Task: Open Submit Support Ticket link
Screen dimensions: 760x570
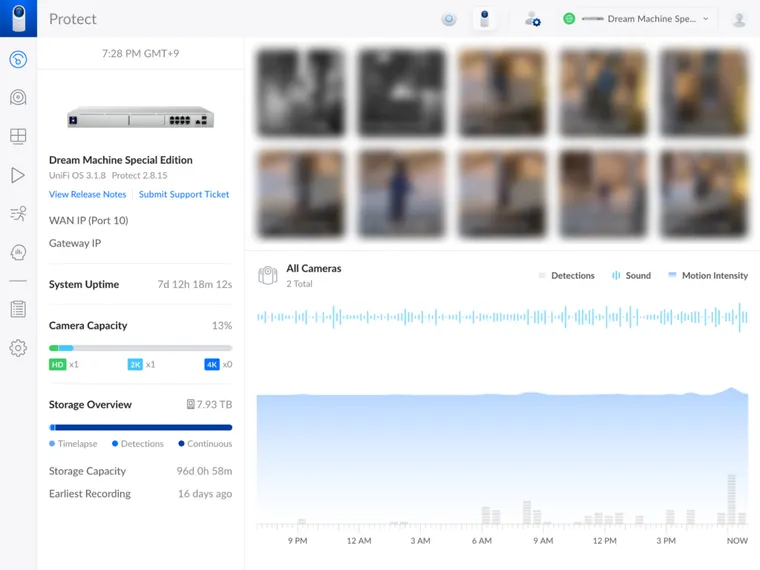Action: 184,194
